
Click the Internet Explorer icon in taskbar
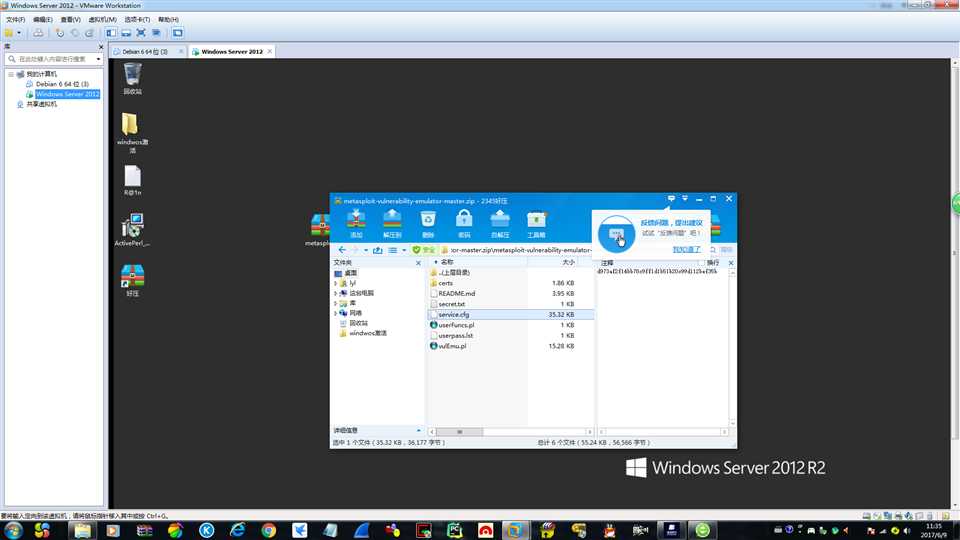pos(238,530)
